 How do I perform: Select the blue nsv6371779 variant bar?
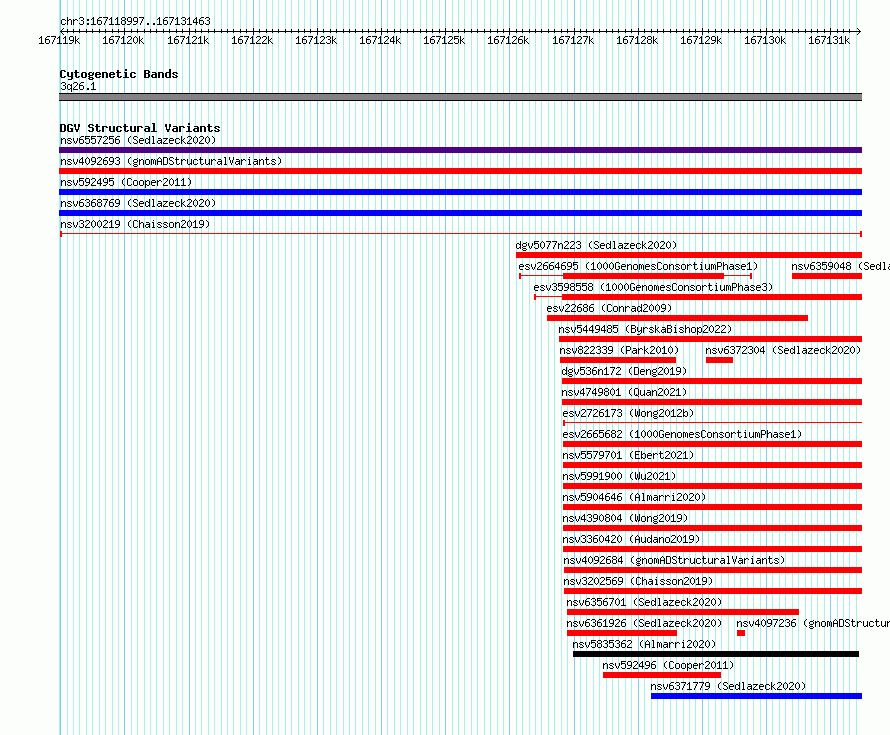click(x=756, y=696)
